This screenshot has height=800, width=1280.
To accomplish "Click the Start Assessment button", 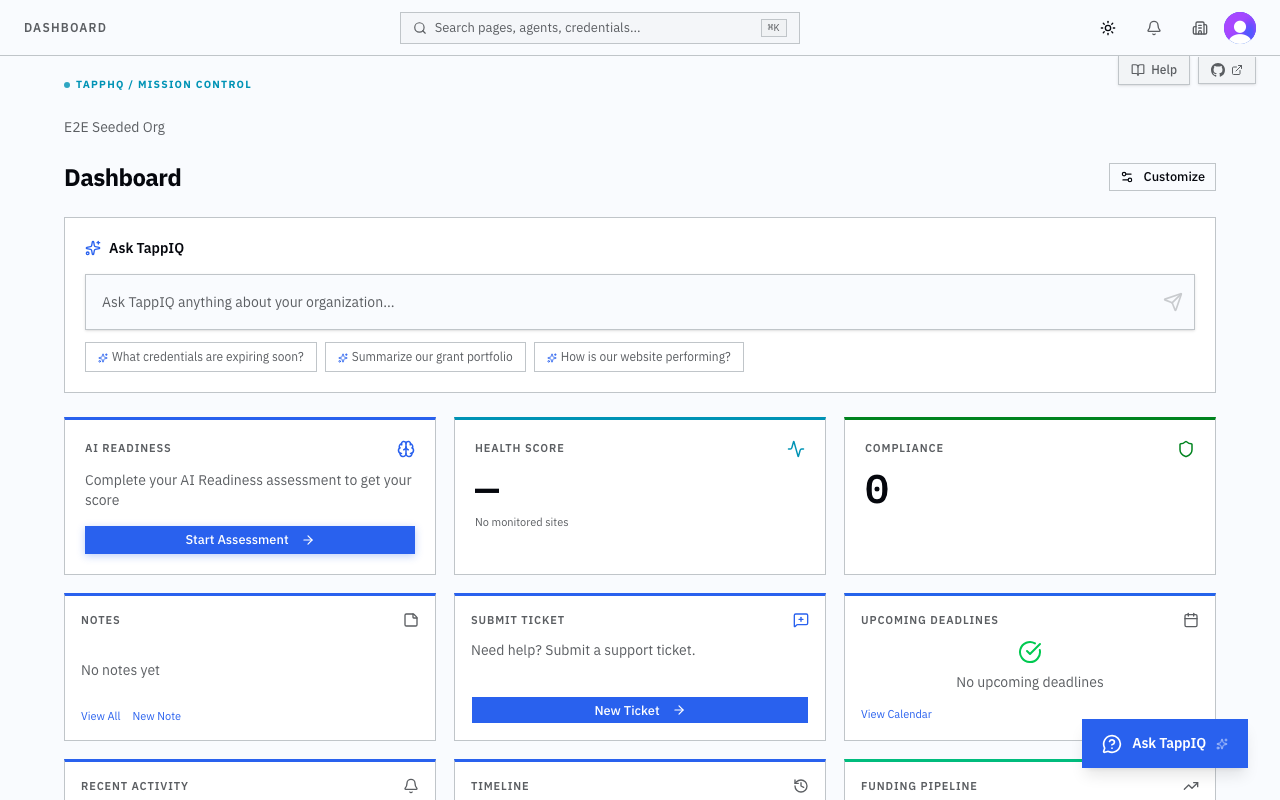I will (250, 540).
